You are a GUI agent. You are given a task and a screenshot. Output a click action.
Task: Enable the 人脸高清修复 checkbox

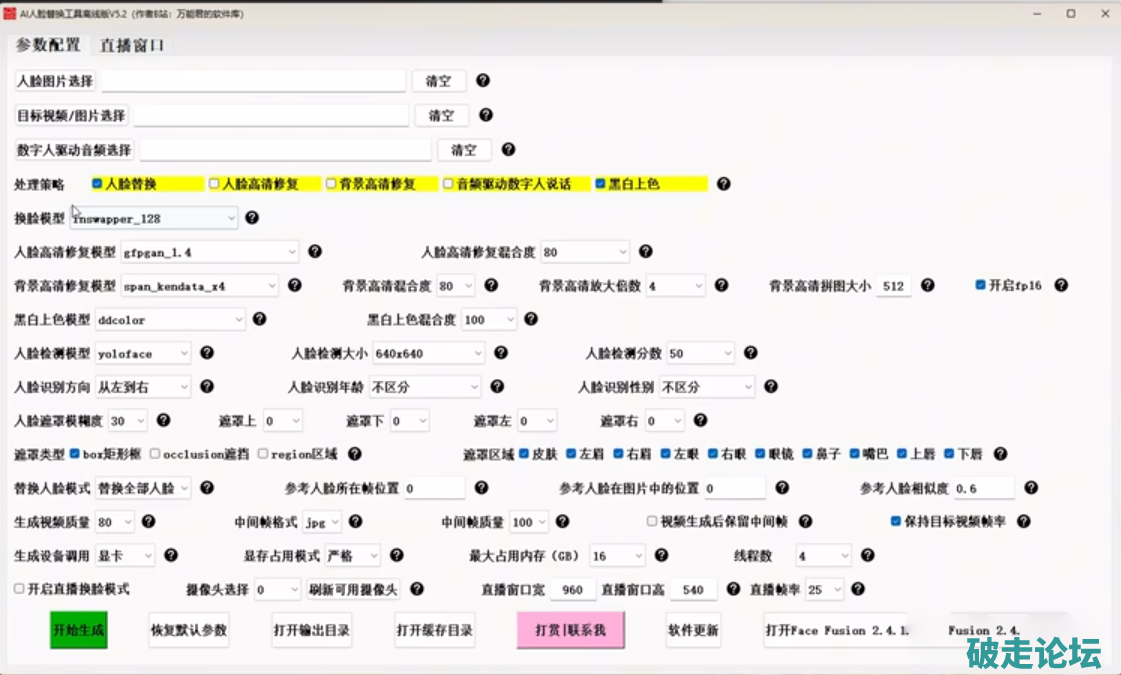coord(214,184)
